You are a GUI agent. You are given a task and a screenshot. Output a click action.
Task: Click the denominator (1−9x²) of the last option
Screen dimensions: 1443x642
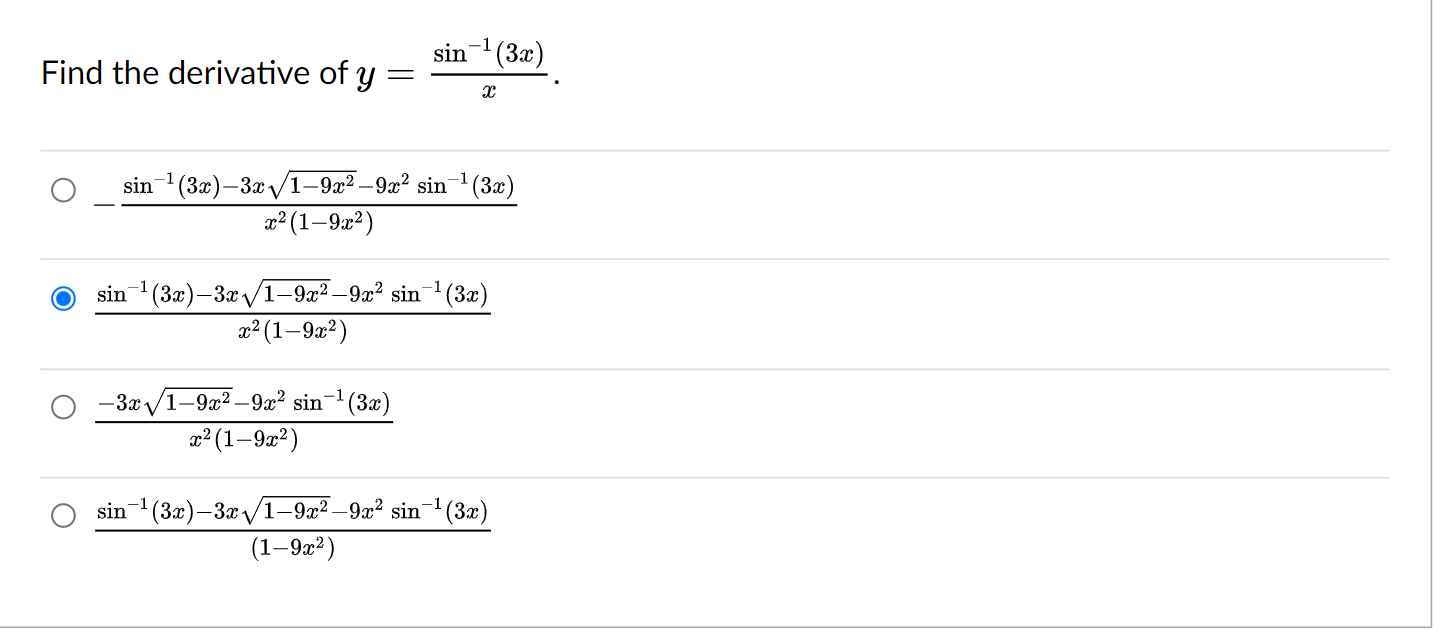(290, 546)
